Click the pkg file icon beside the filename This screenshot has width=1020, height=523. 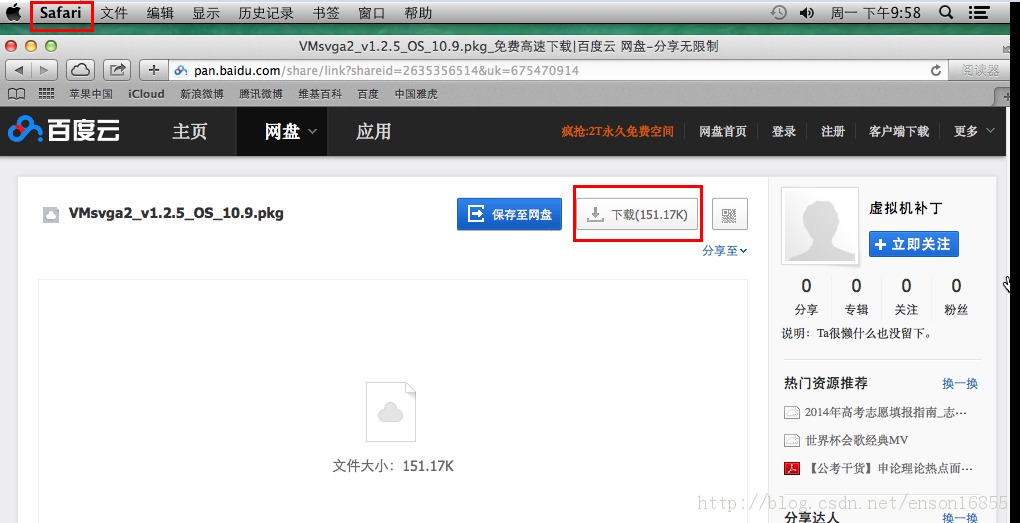pos(51,215)
